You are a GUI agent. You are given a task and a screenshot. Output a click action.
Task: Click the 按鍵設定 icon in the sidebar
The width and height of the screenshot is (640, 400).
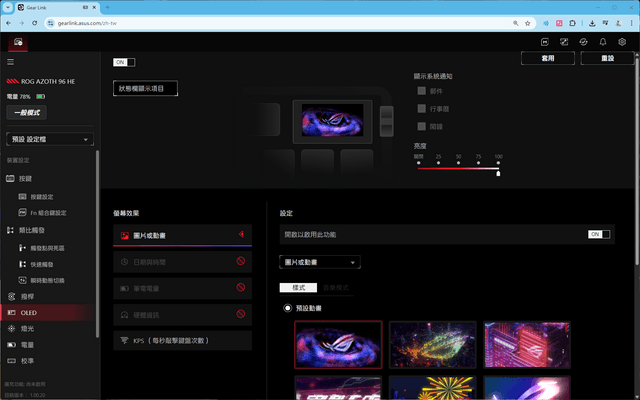tap(22, 197)
